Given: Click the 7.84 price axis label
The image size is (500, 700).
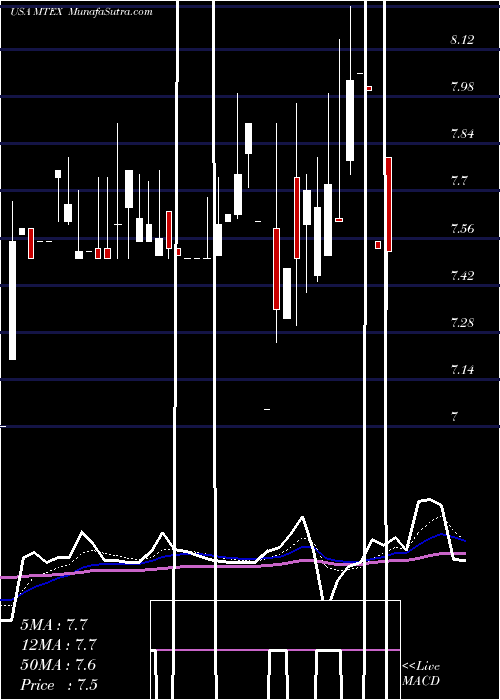Looking at the screenshot, I should [x=462, y=134].
